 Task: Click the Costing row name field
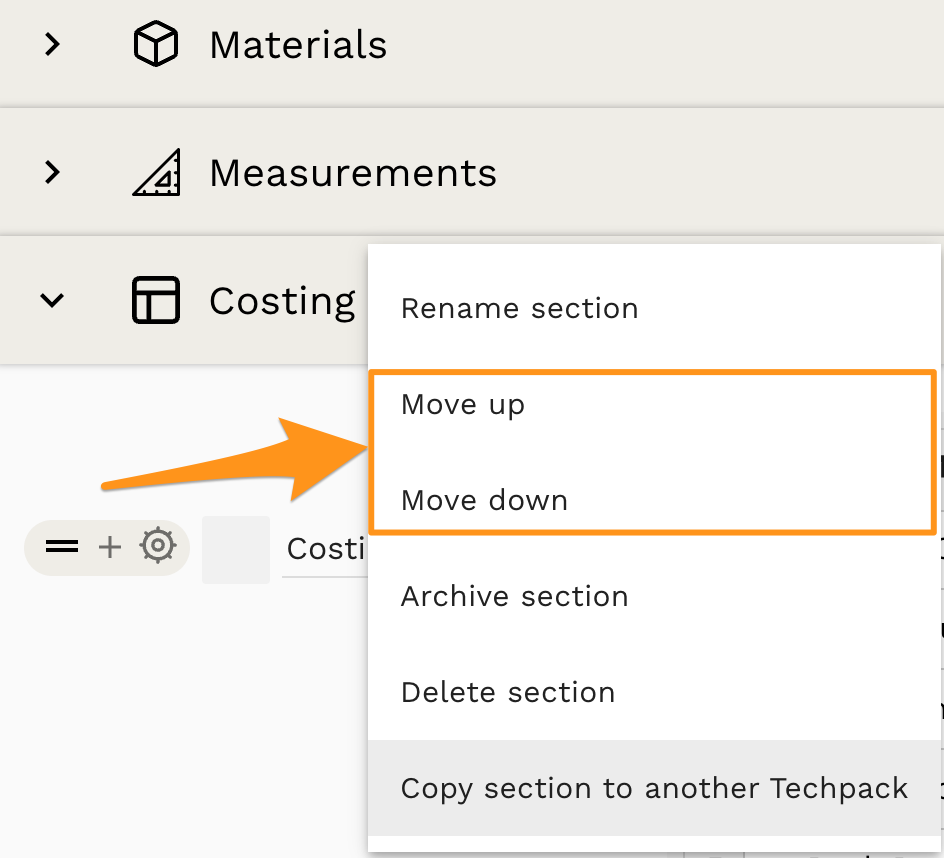coord(325,549)
